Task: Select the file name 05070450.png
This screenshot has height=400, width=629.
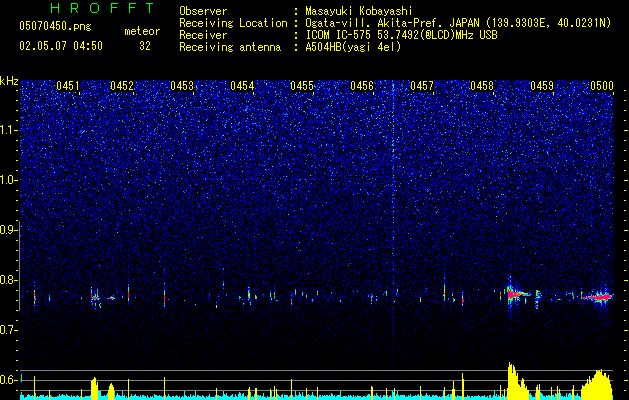Action: 55,27
